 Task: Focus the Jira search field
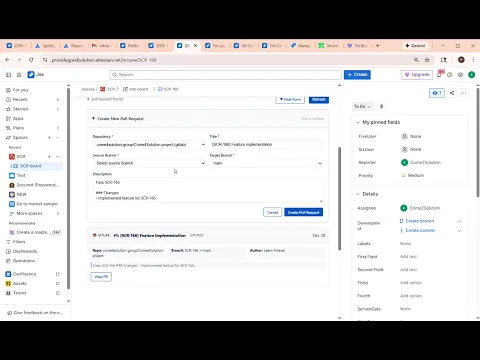coord(226,75)
